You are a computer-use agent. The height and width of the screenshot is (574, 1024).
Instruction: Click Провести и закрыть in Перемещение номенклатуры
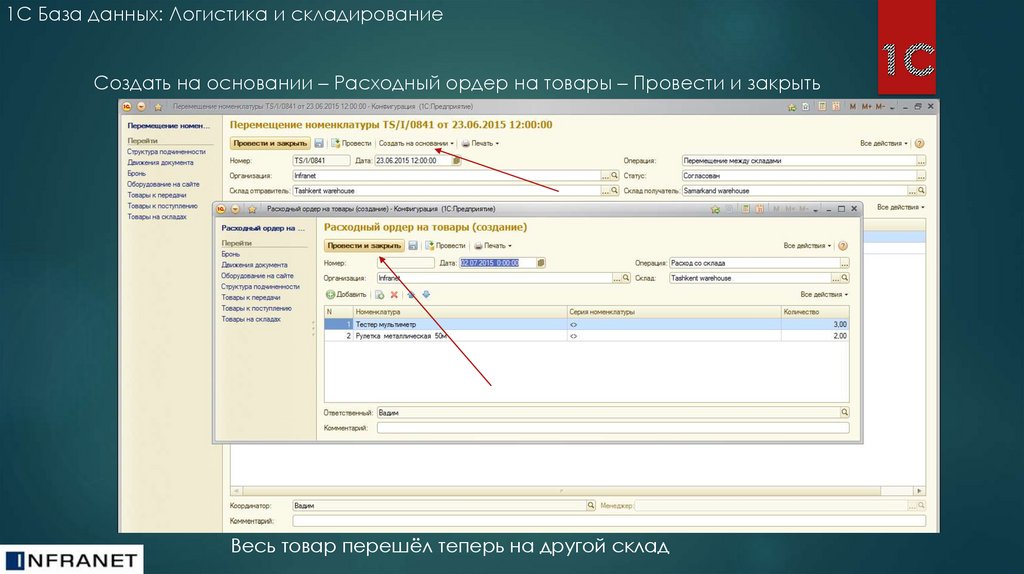tap(270, 143)
